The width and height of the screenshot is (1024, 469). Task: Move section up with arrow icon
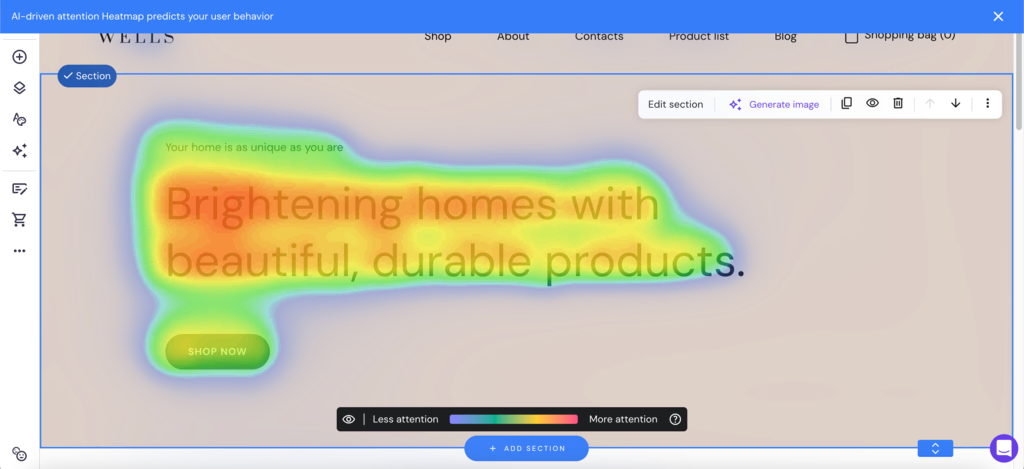(931, 103)
